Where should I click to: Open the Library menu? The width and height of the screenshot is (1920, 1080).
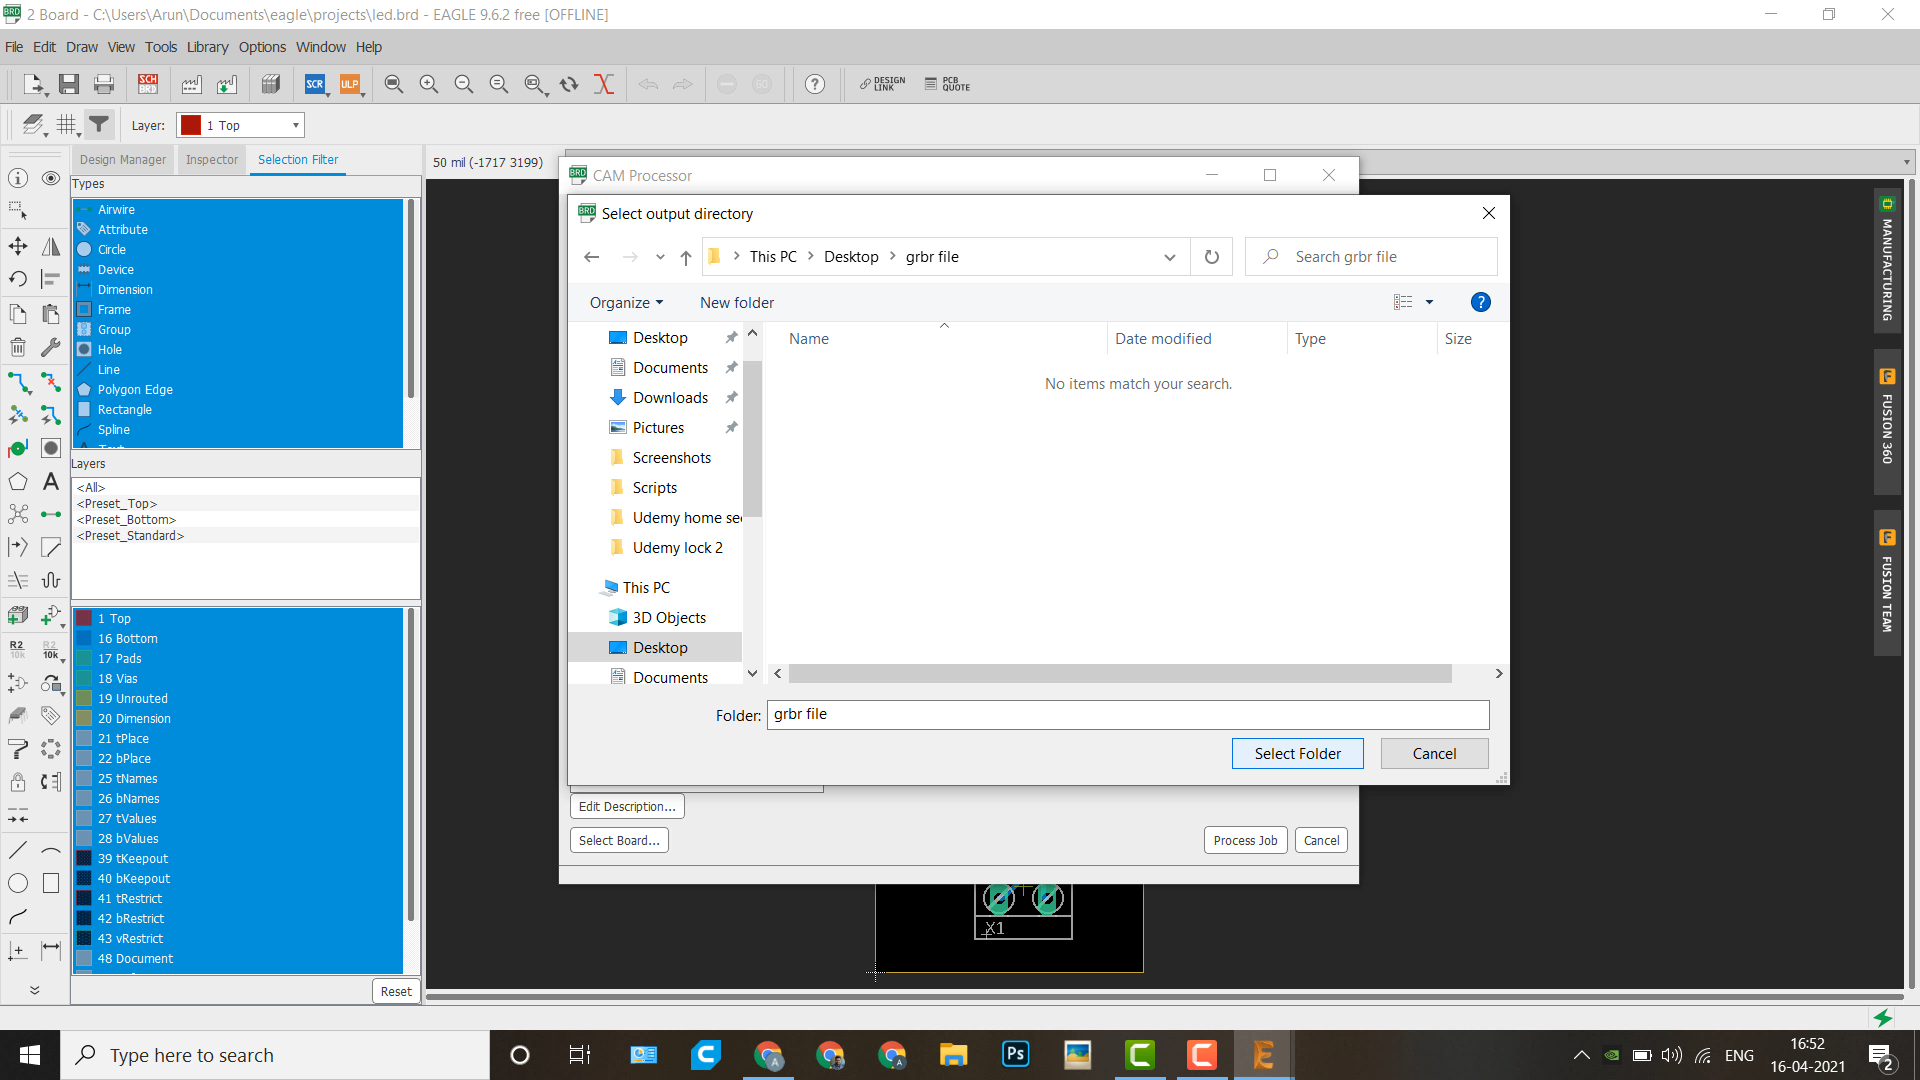coord(207,47)
